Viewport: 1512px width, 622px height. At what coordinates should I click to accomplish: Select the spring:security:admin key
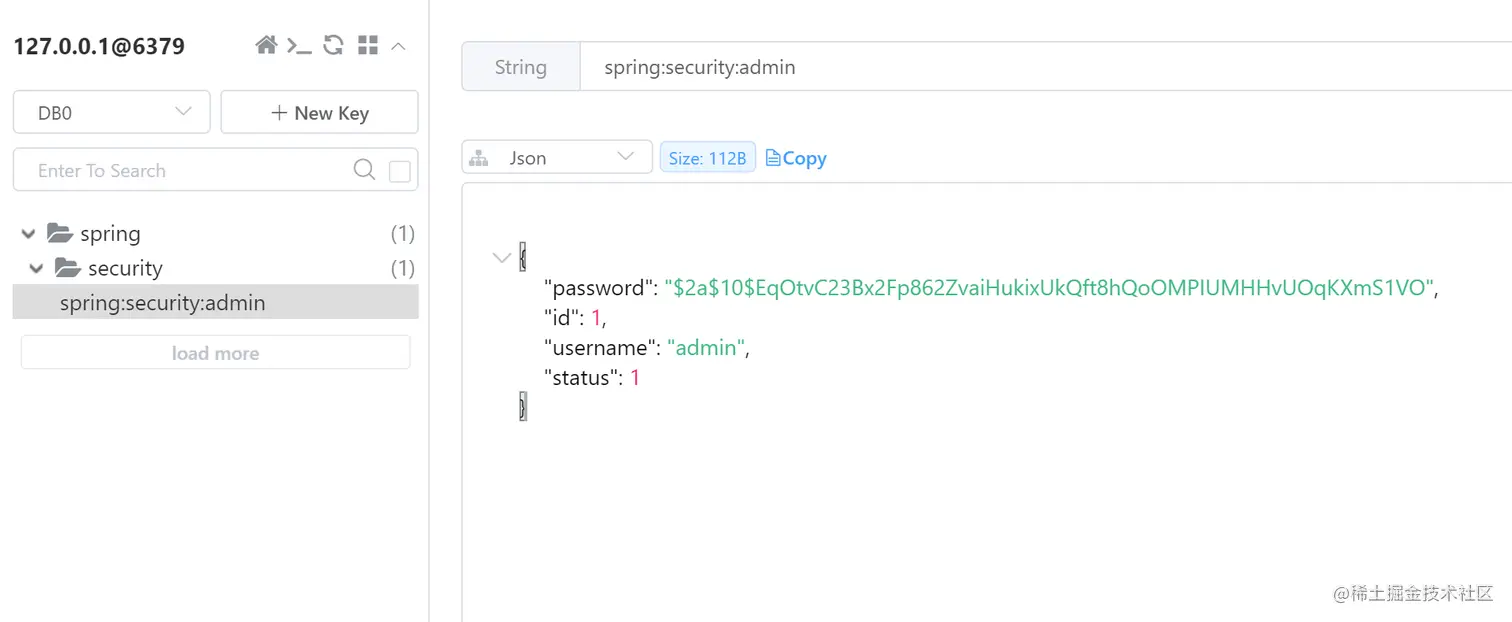[162, 303]
